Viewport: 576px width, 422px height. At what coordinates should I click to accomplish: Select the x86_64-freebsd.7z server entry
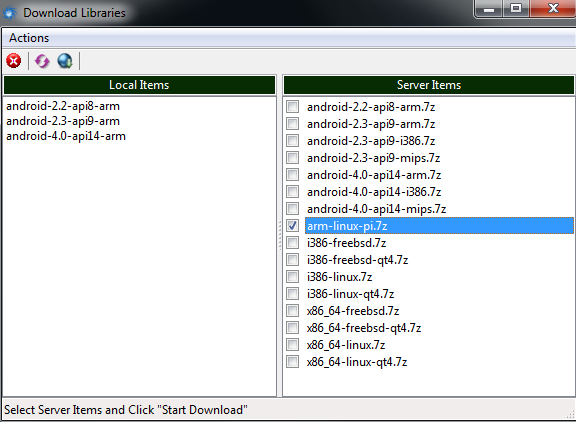point(353,311)
